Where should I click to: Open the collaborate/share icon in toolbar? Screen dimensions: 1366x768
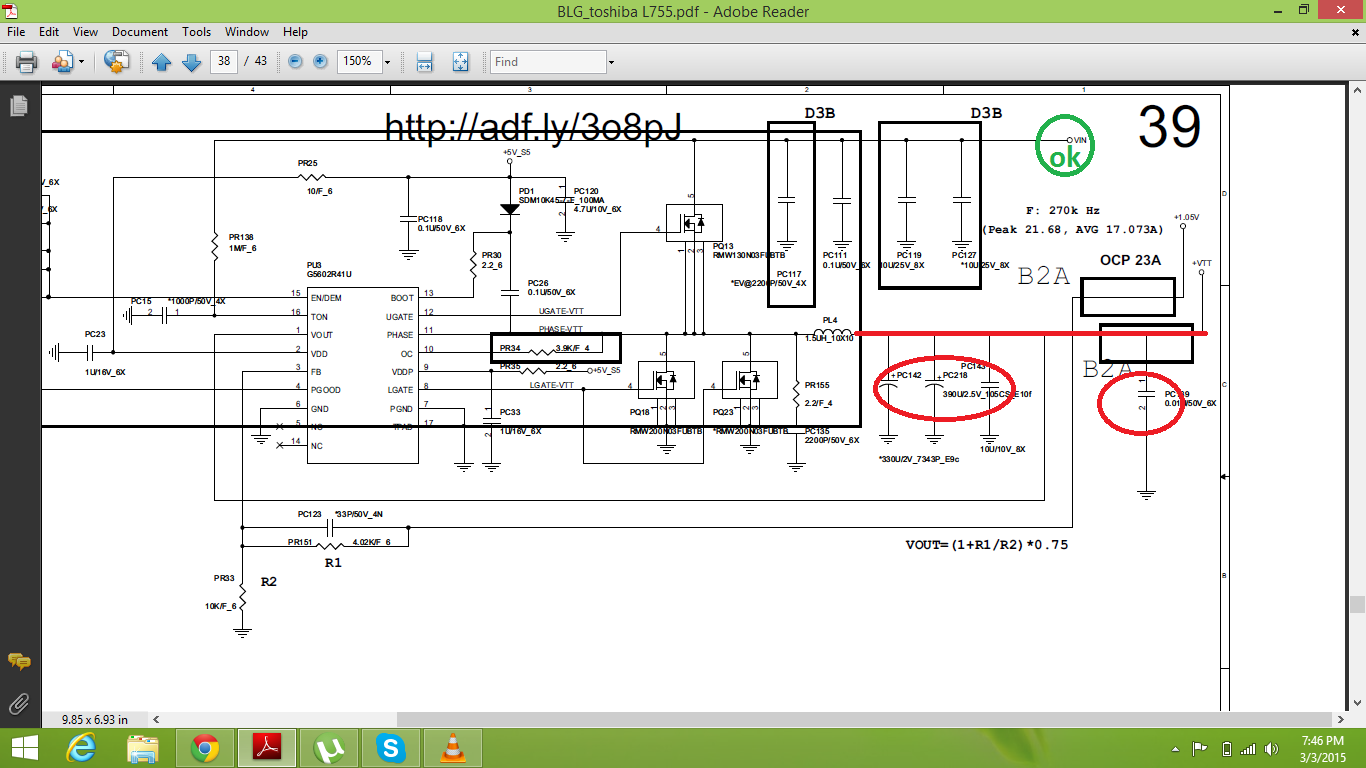[x=61, y=62]
